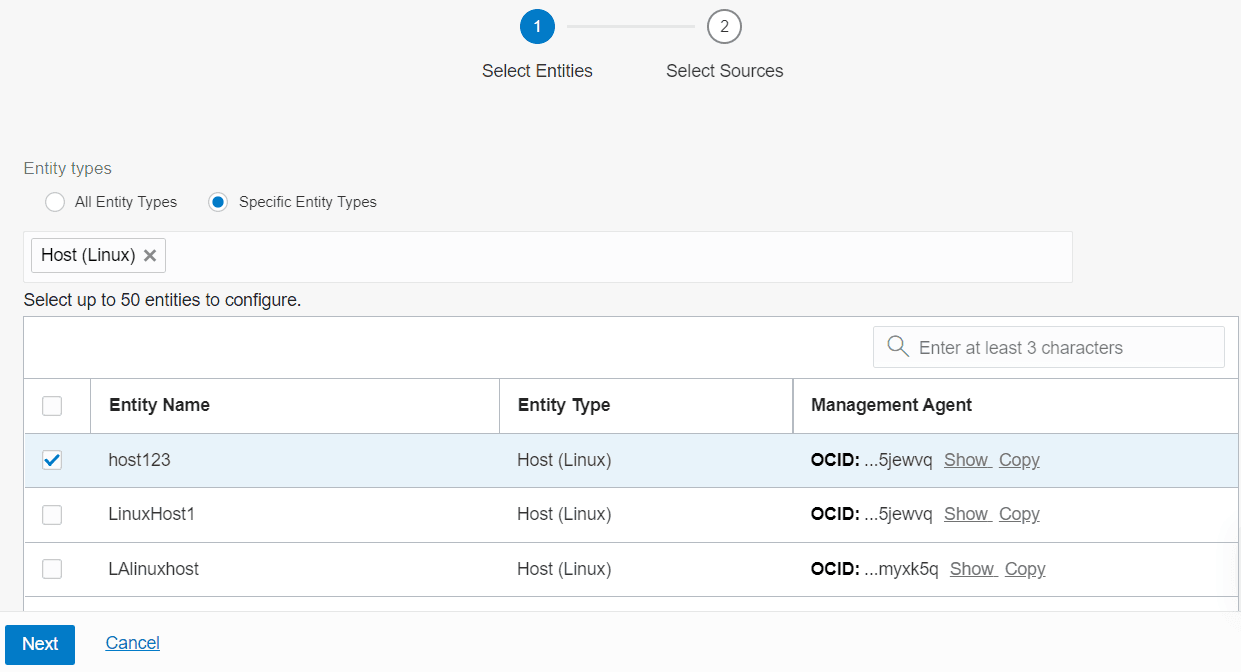The height and width of the screenshot is (672, 1241).
Task: Remove the Host (Linux) tag
Action: click(150, 255)
